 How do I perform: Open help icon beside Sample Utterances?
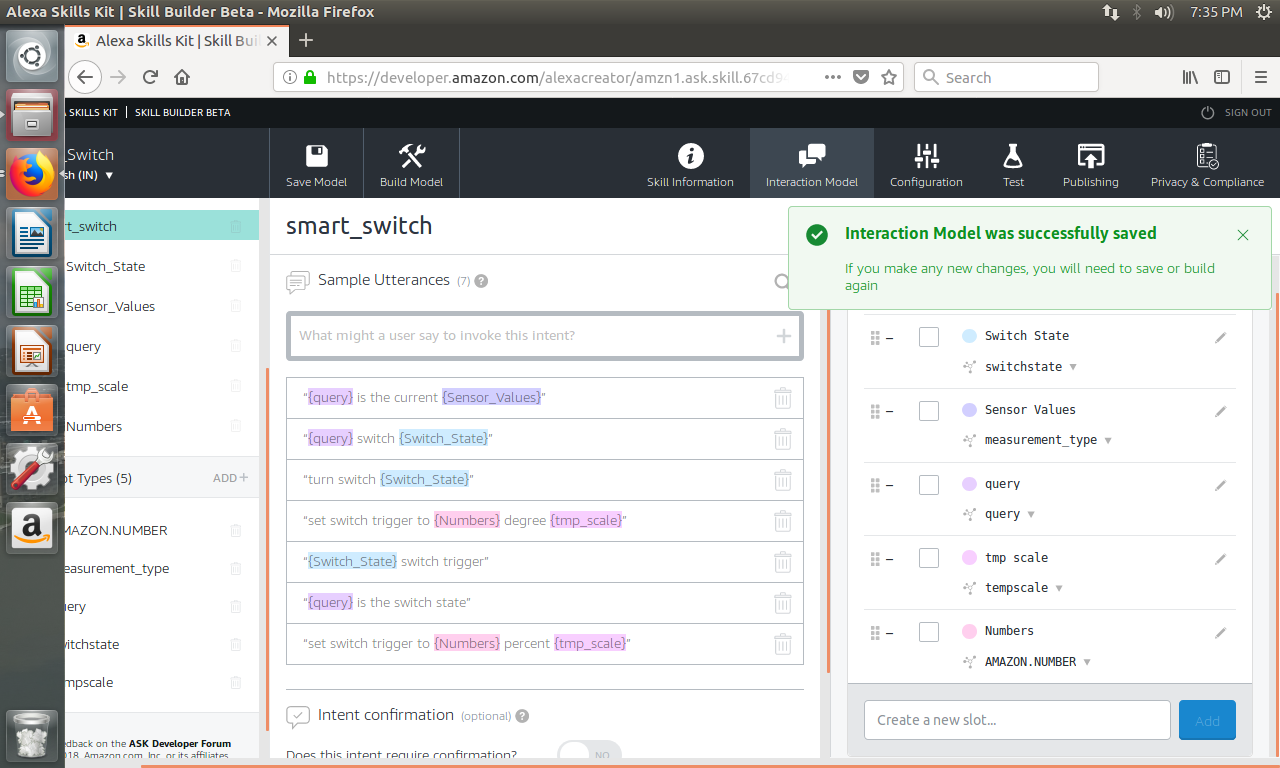(x=481, y=281)
